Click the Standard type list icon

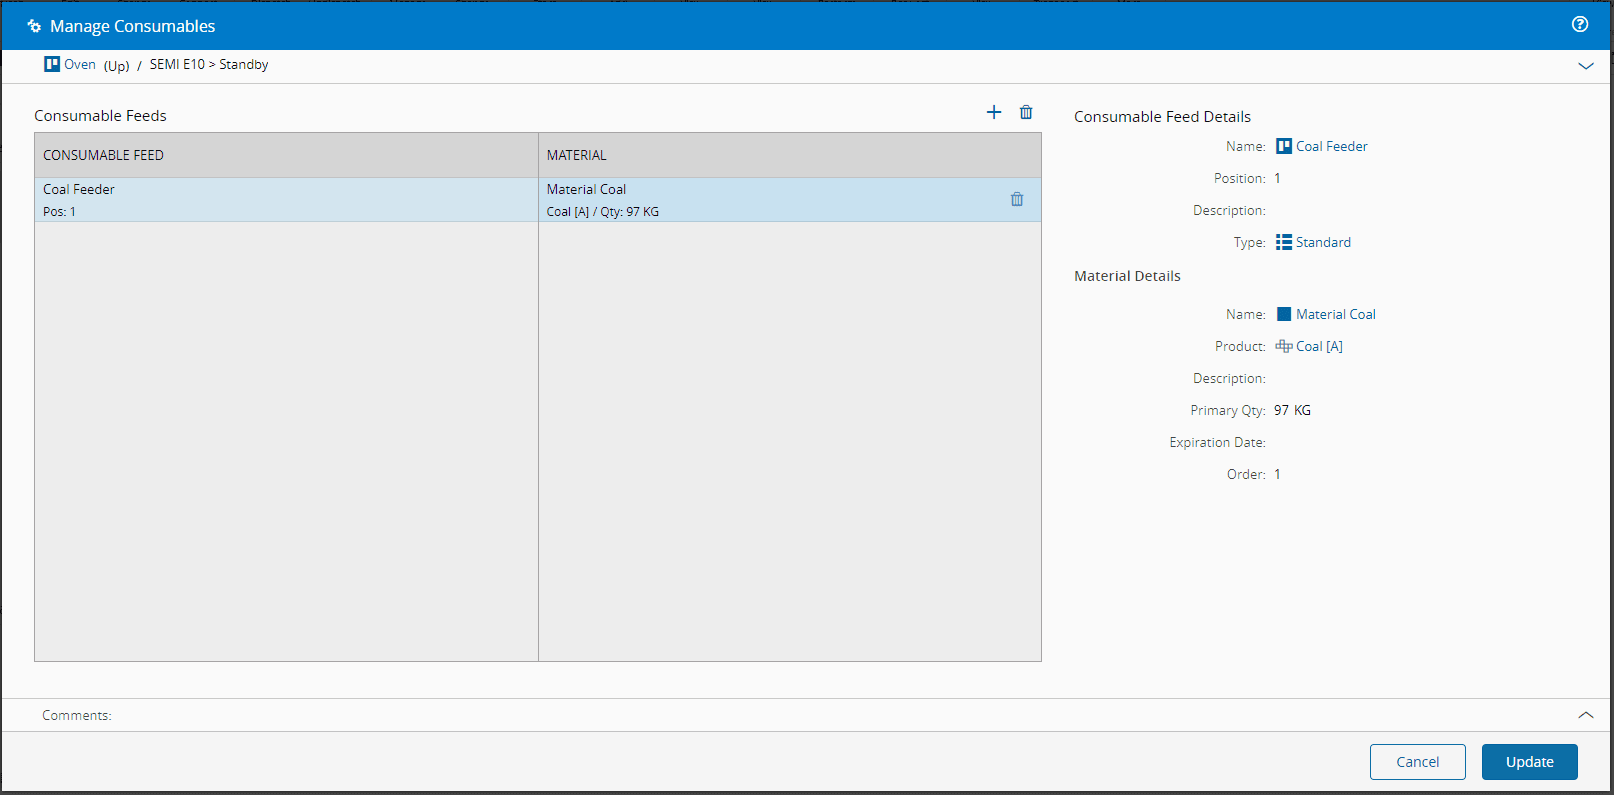tap(1284, 242)
